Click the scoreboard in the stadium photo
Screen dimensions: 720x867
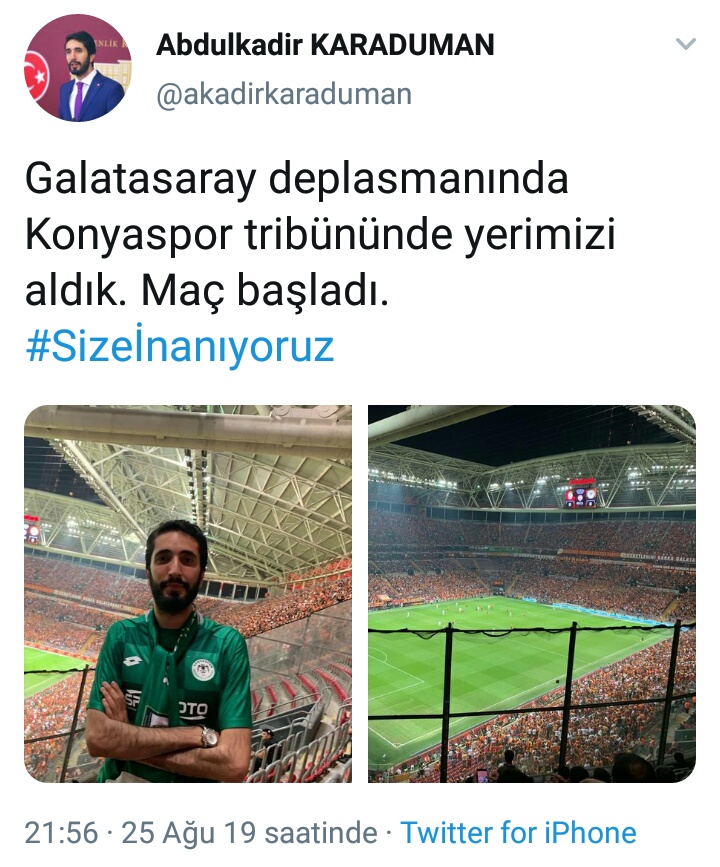tap(580, 494)
